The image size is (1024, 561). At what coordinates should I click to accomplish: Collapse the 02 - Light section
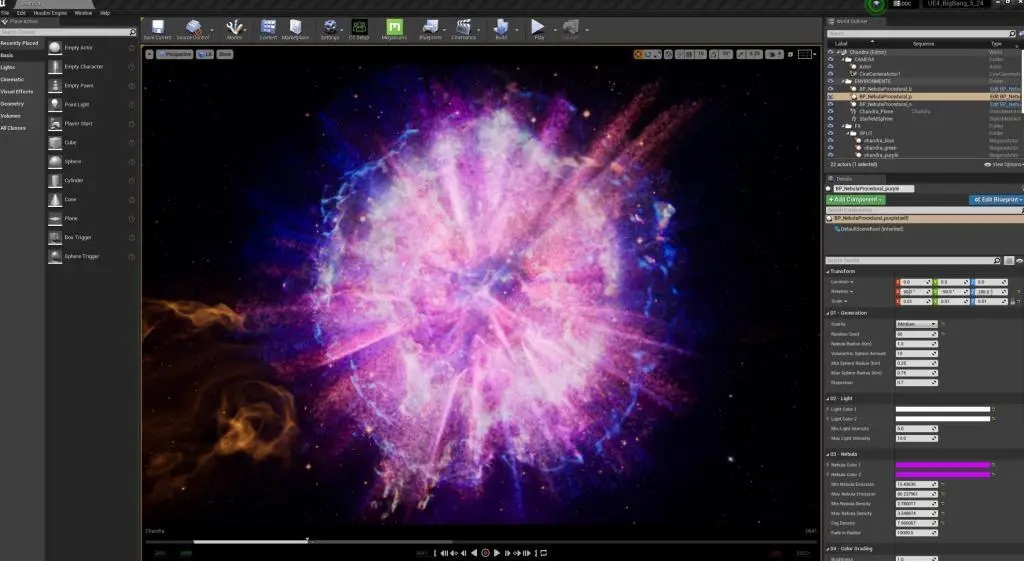829,398
